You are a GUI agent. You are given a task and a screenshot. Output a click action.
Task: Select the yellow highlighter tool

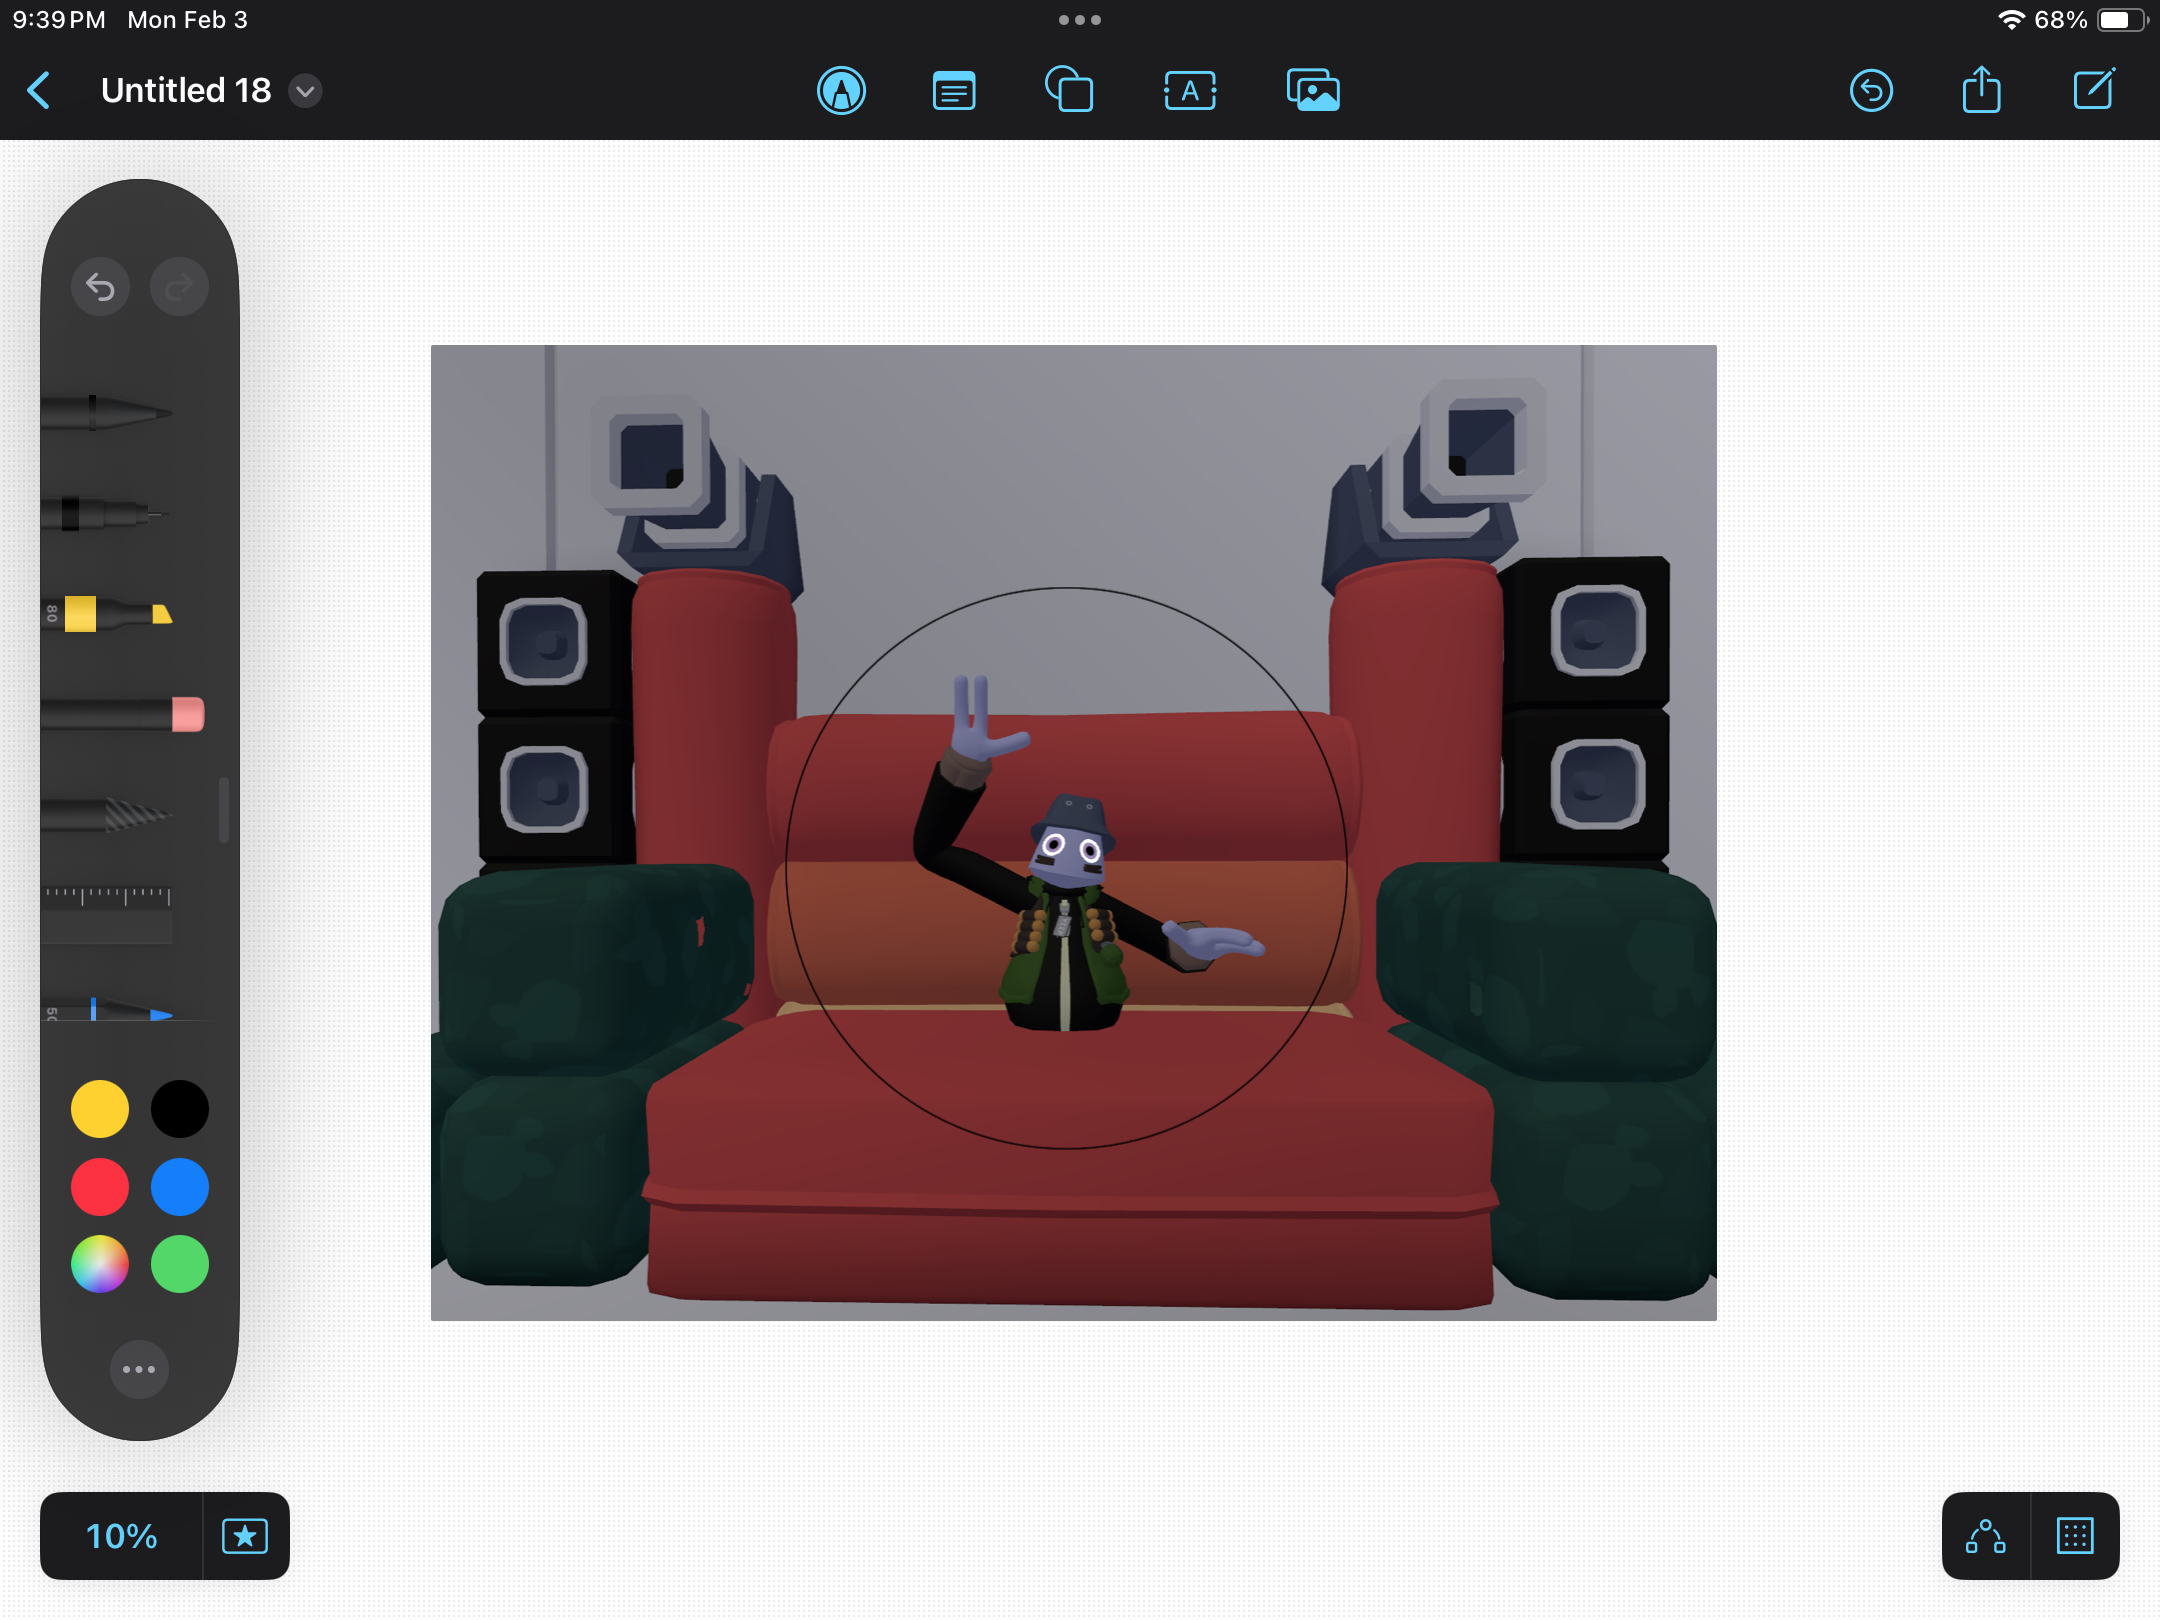pyautogui.click(x=108, y=614)
